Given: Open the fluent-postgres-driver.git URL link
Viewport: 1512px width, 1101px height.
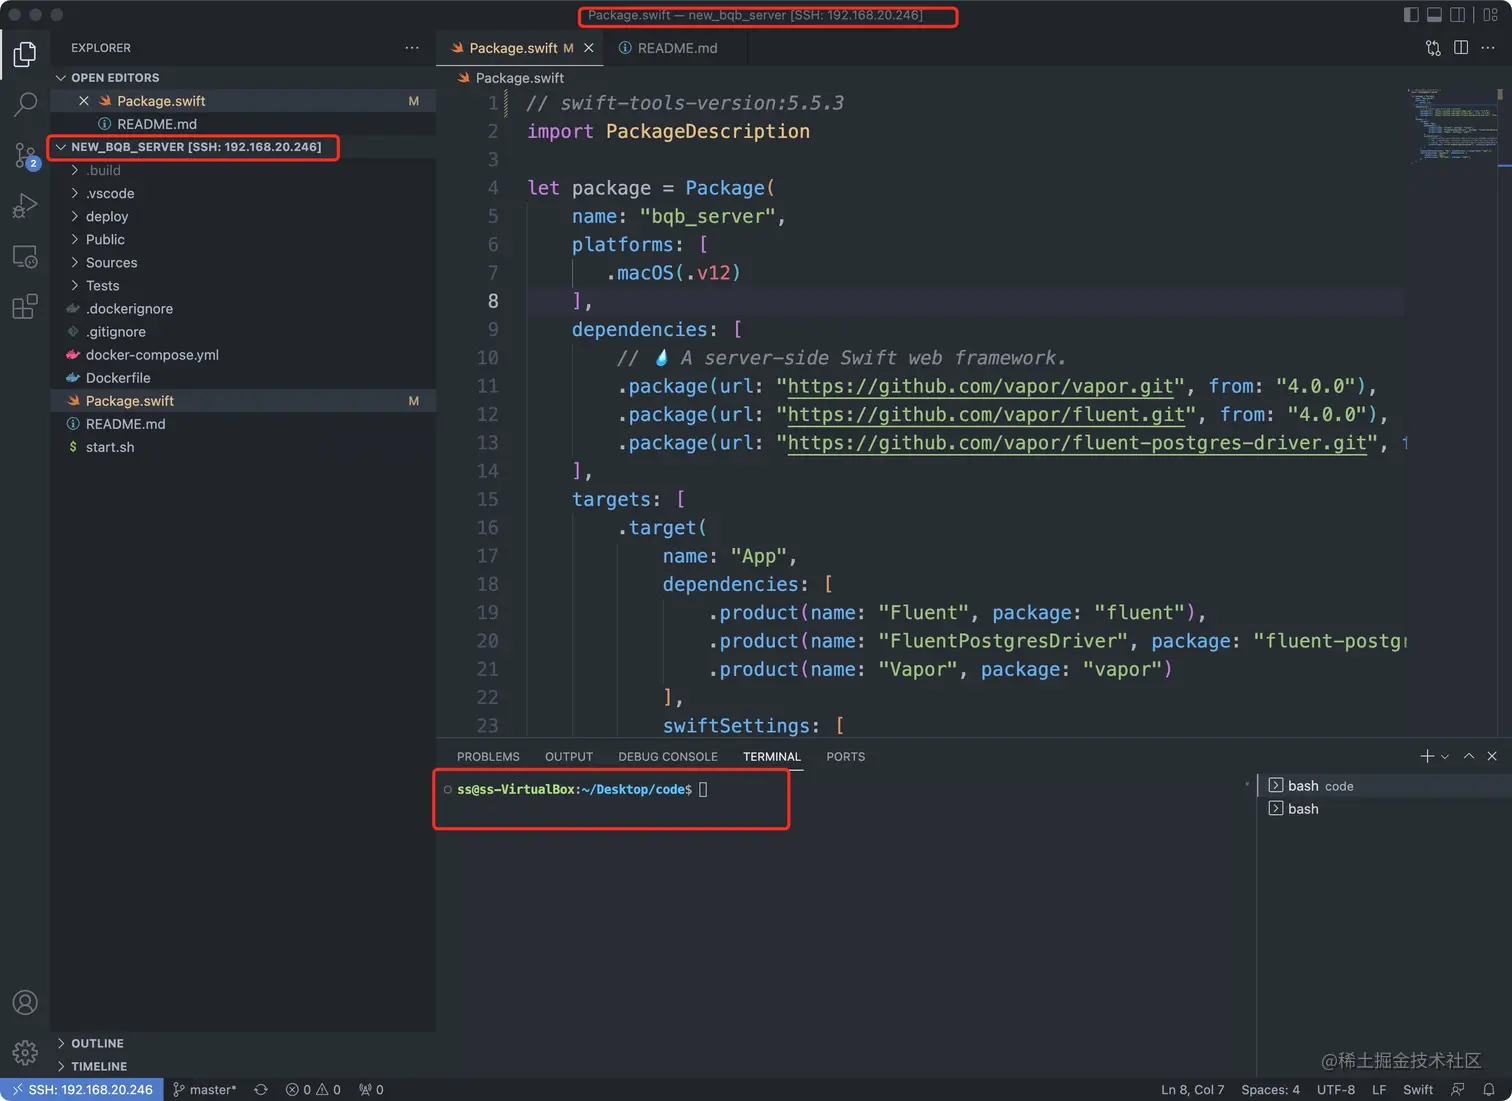Looking at the screenshot, I should click(1077, 443).
